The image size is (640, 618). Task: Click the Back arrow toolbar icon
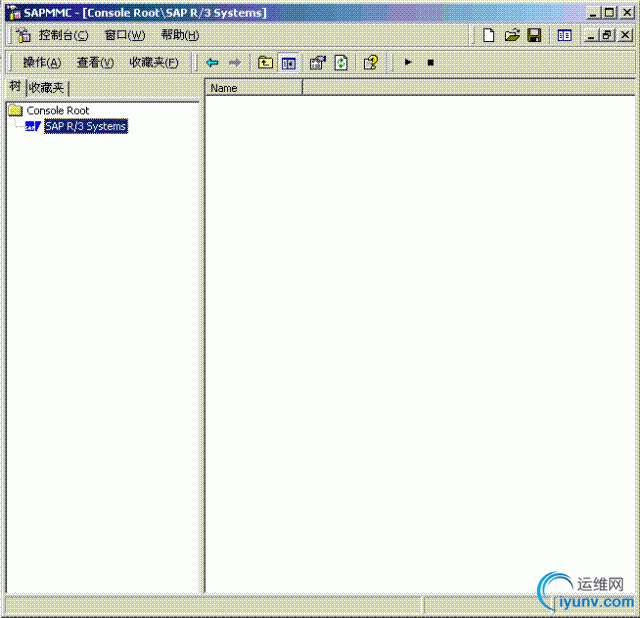click(212, 63)
